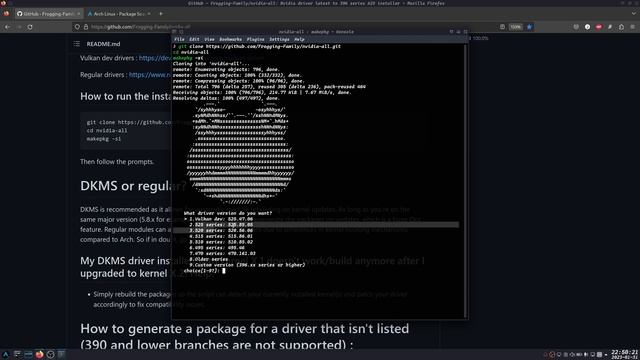The image size is (640, 360).
Task: Open Konsole View menu
Action: pyautogui.click(x=209, y=39)
